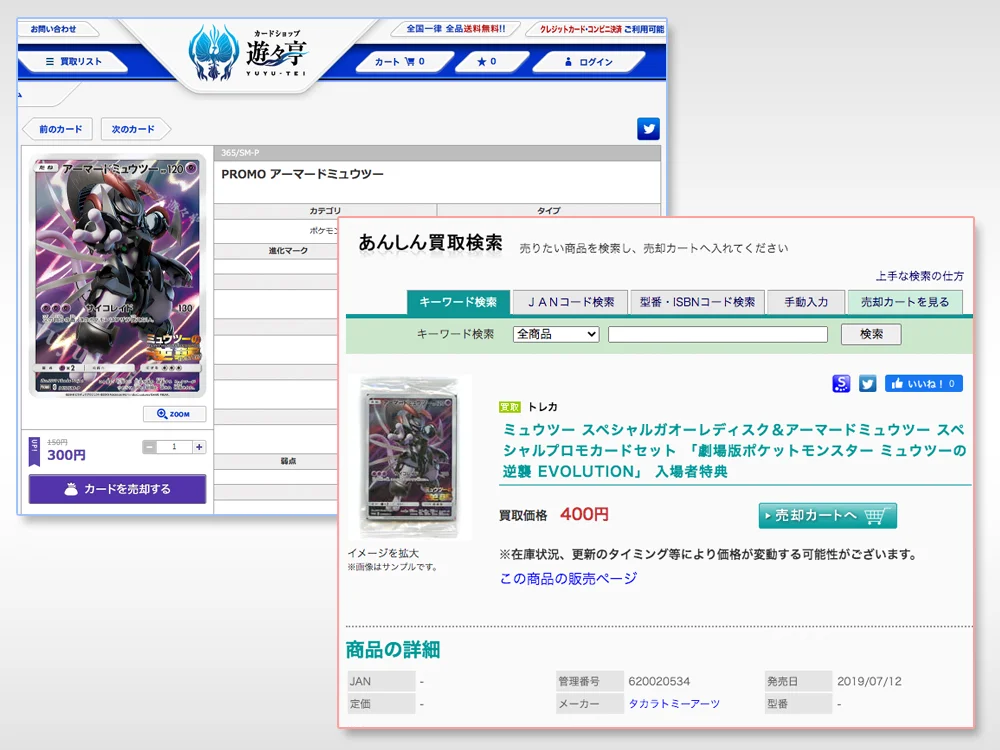Click the 300円 price on card page
Screen dimensions: 1000x750
point(66,455)
